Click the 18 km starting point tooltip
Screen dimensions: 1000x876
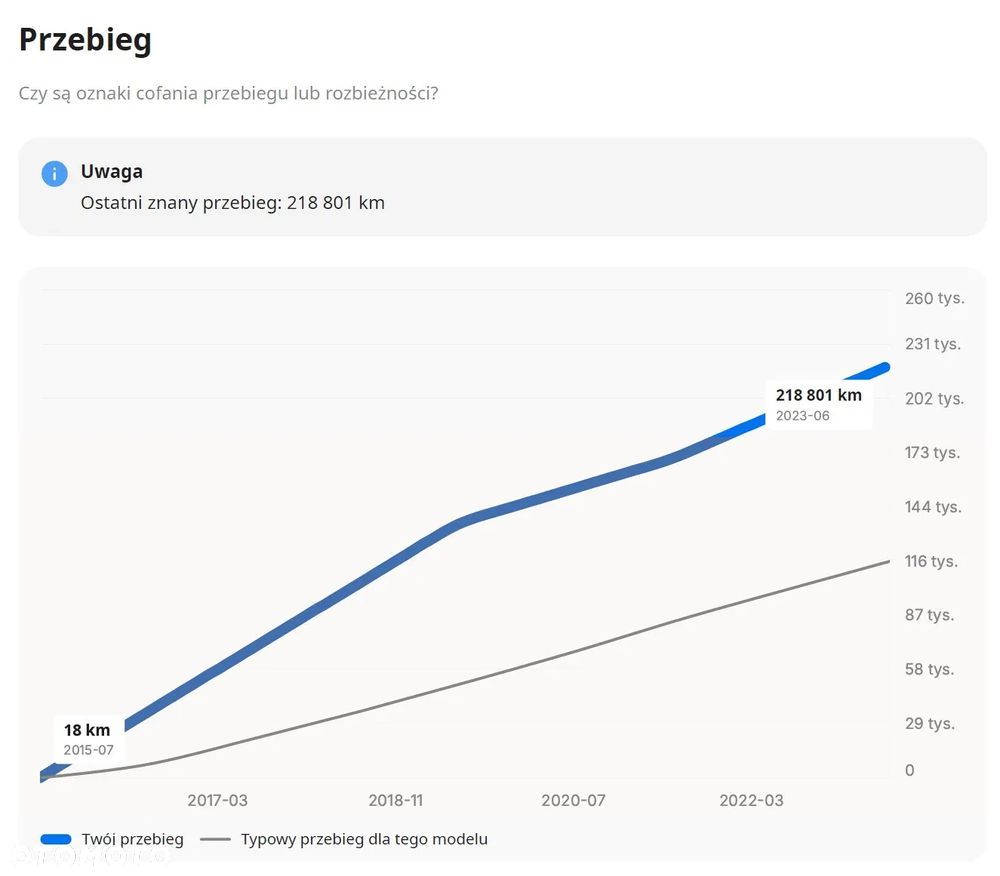pyautogui.click(x=88, y=738)
